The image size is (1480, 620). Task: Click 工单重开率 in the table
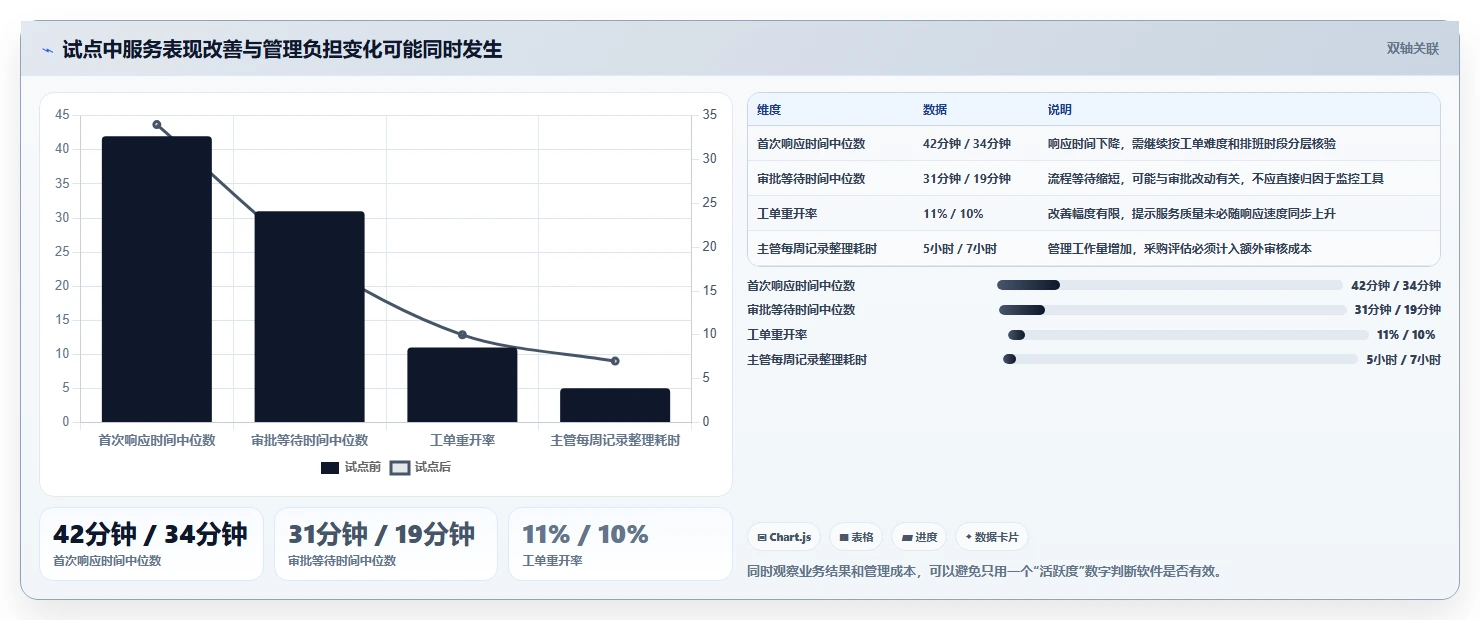point(787,214)
